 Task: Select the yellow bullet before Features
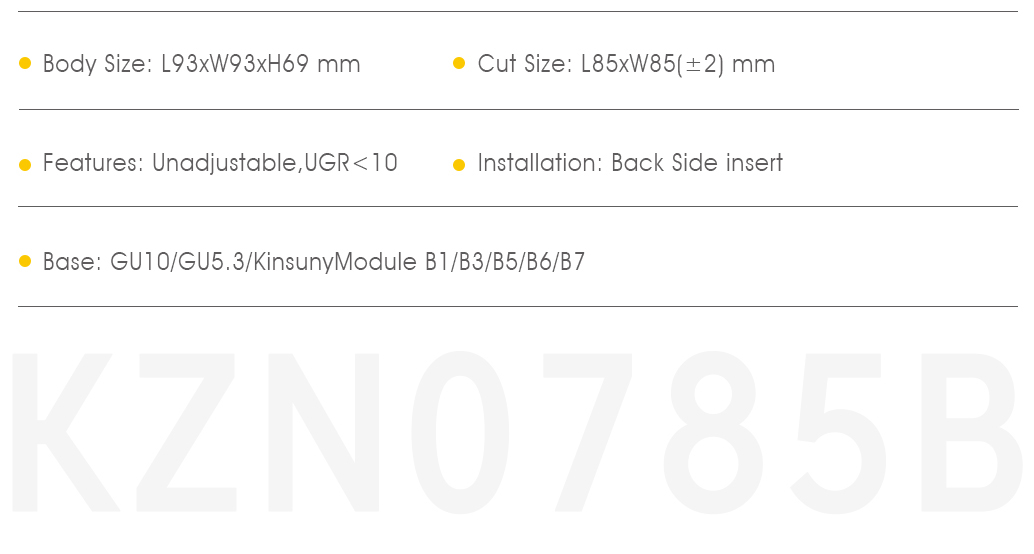25,165
